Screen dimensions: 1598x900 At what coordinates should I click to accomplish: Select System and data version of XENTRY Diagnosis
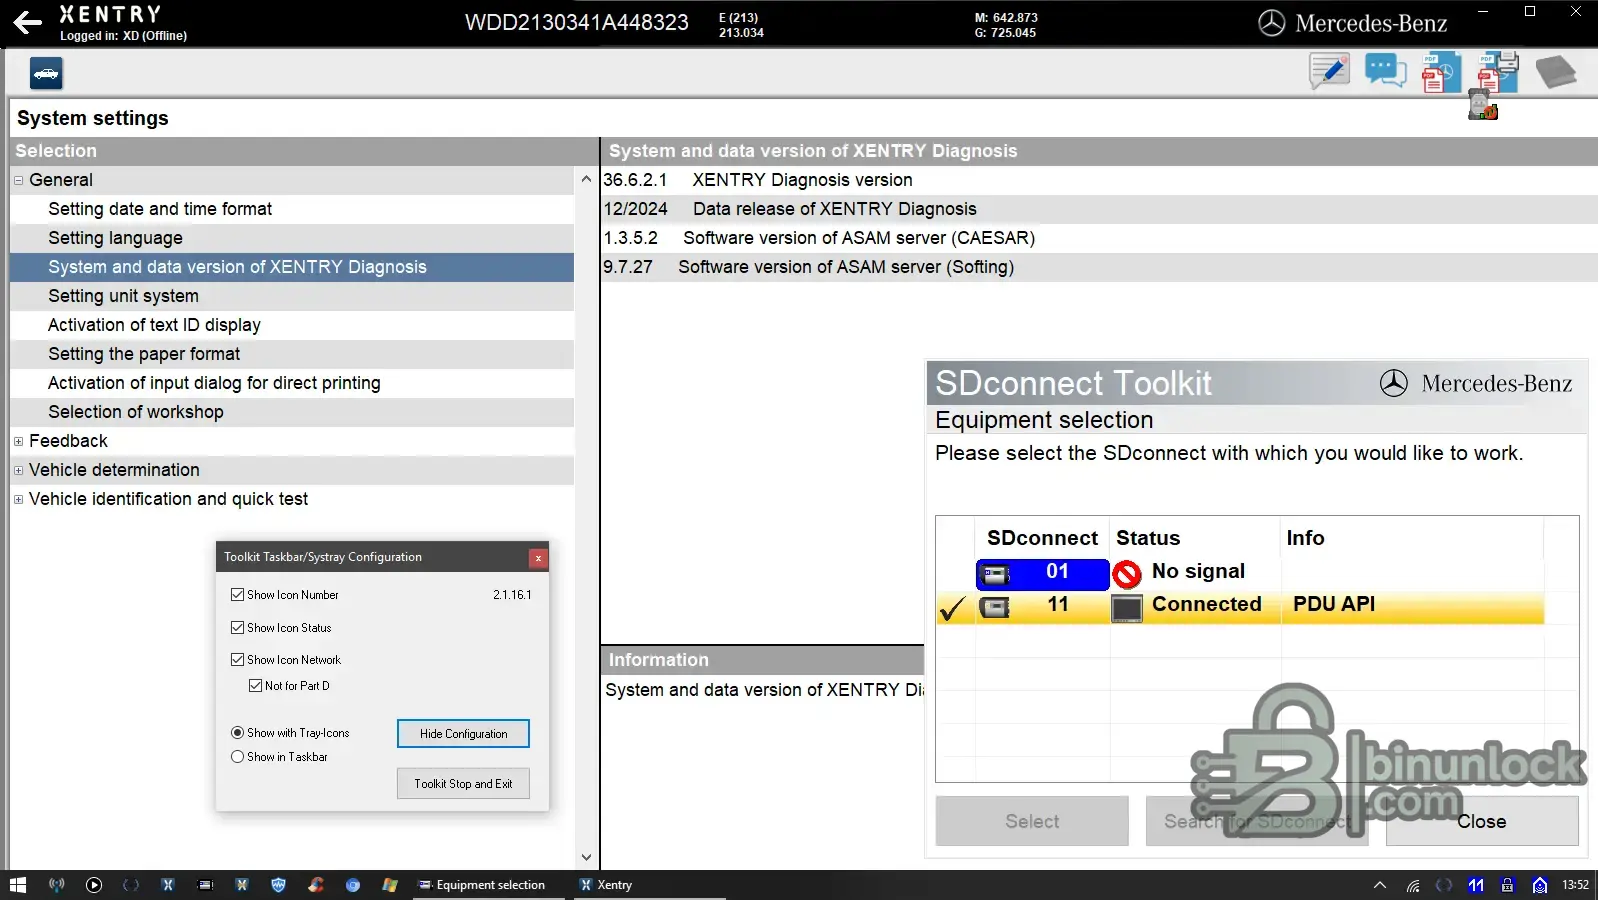(x=292, y=267)
